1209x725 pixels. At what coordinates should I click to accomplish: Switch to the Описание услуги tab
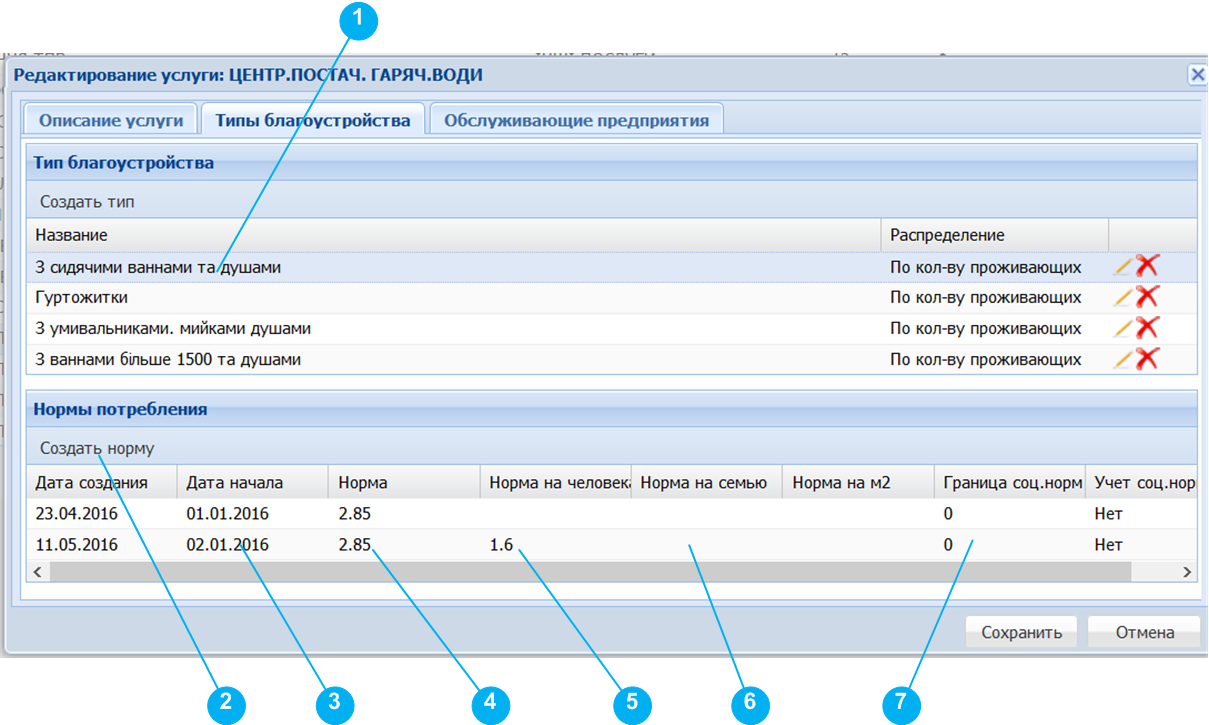coord(111,120)
